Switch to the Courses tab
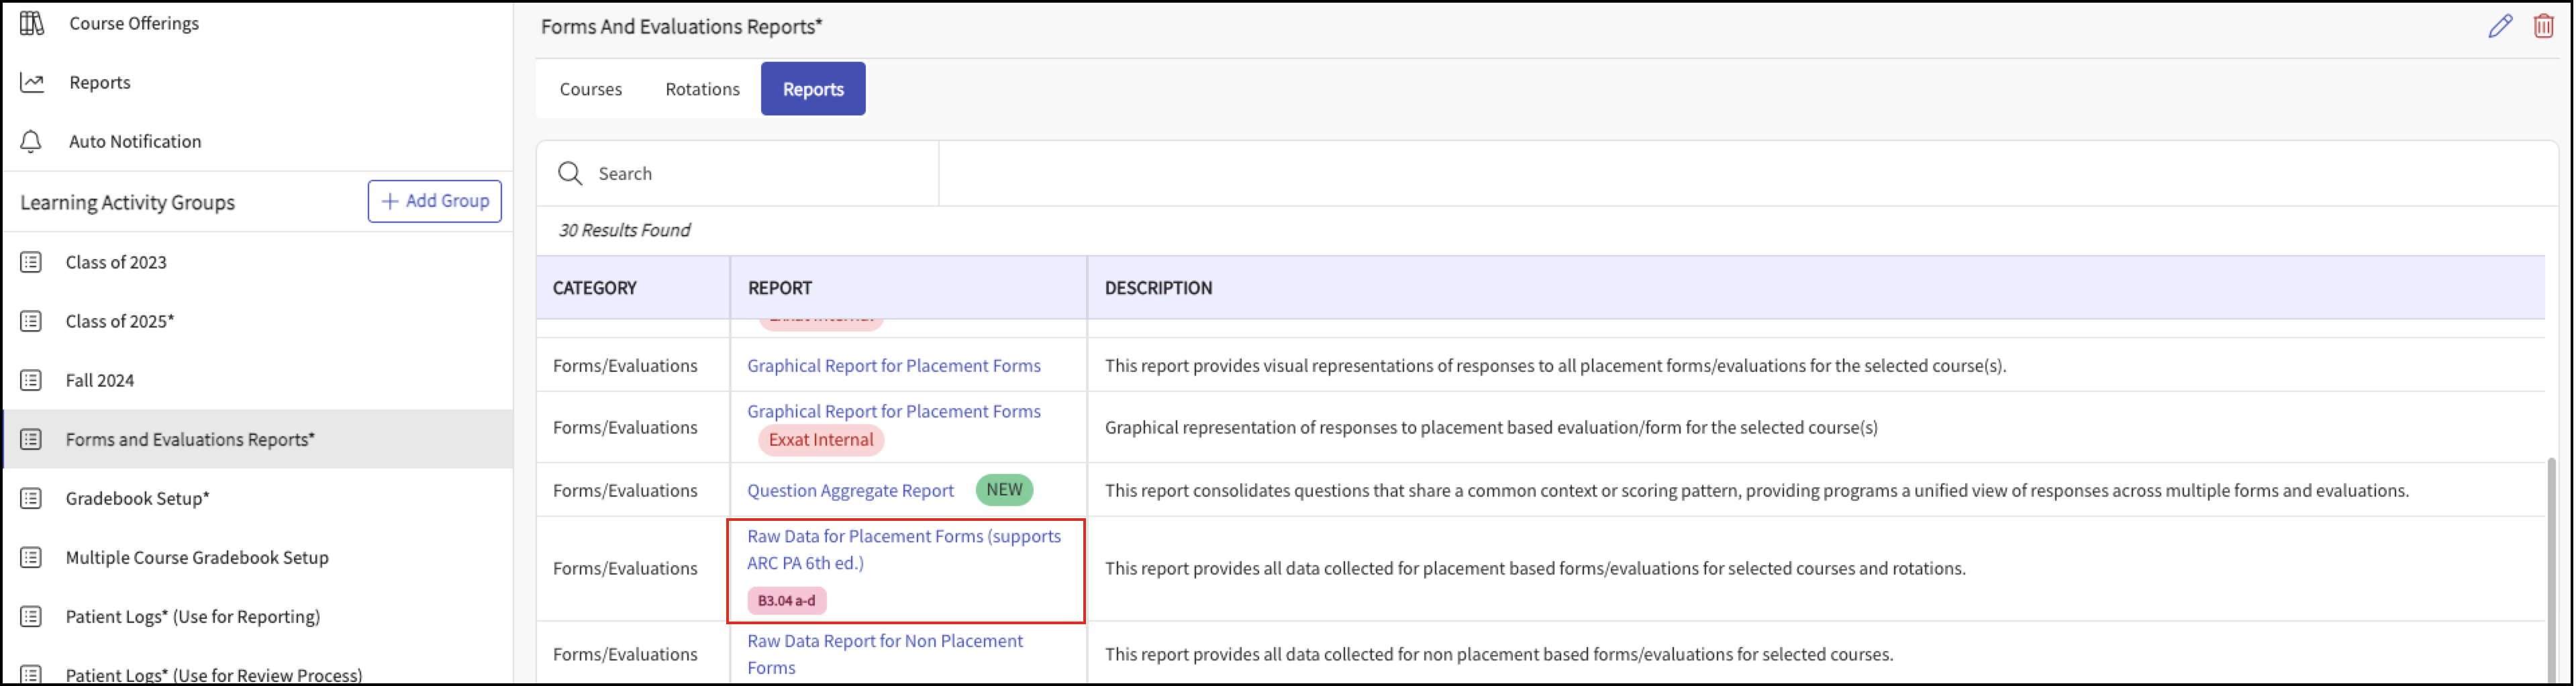This screenshot has width=2576, height=686. pyautogui.click(x=590, y=89)
